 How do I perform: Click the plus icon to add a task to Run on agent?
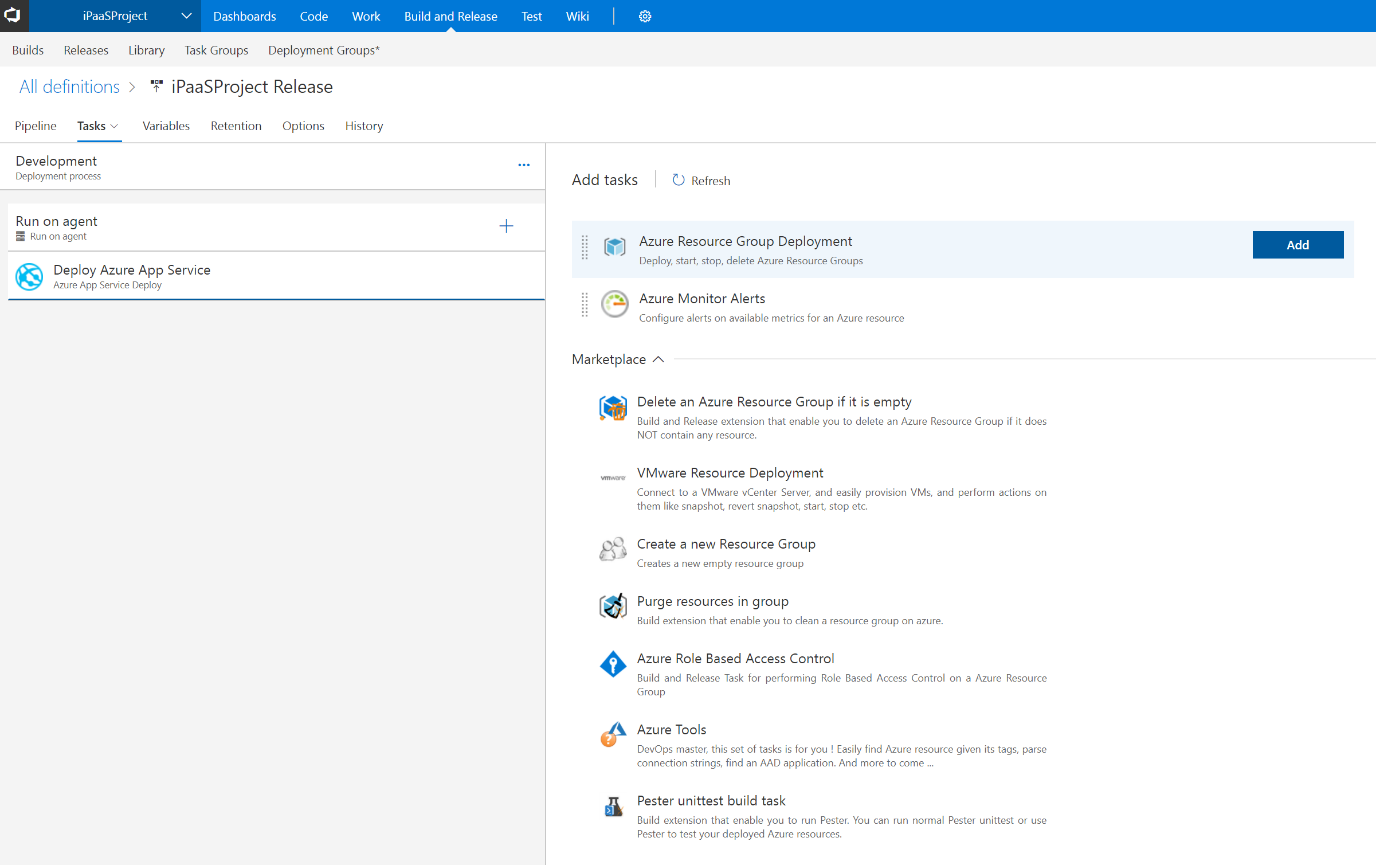[506, 226]
